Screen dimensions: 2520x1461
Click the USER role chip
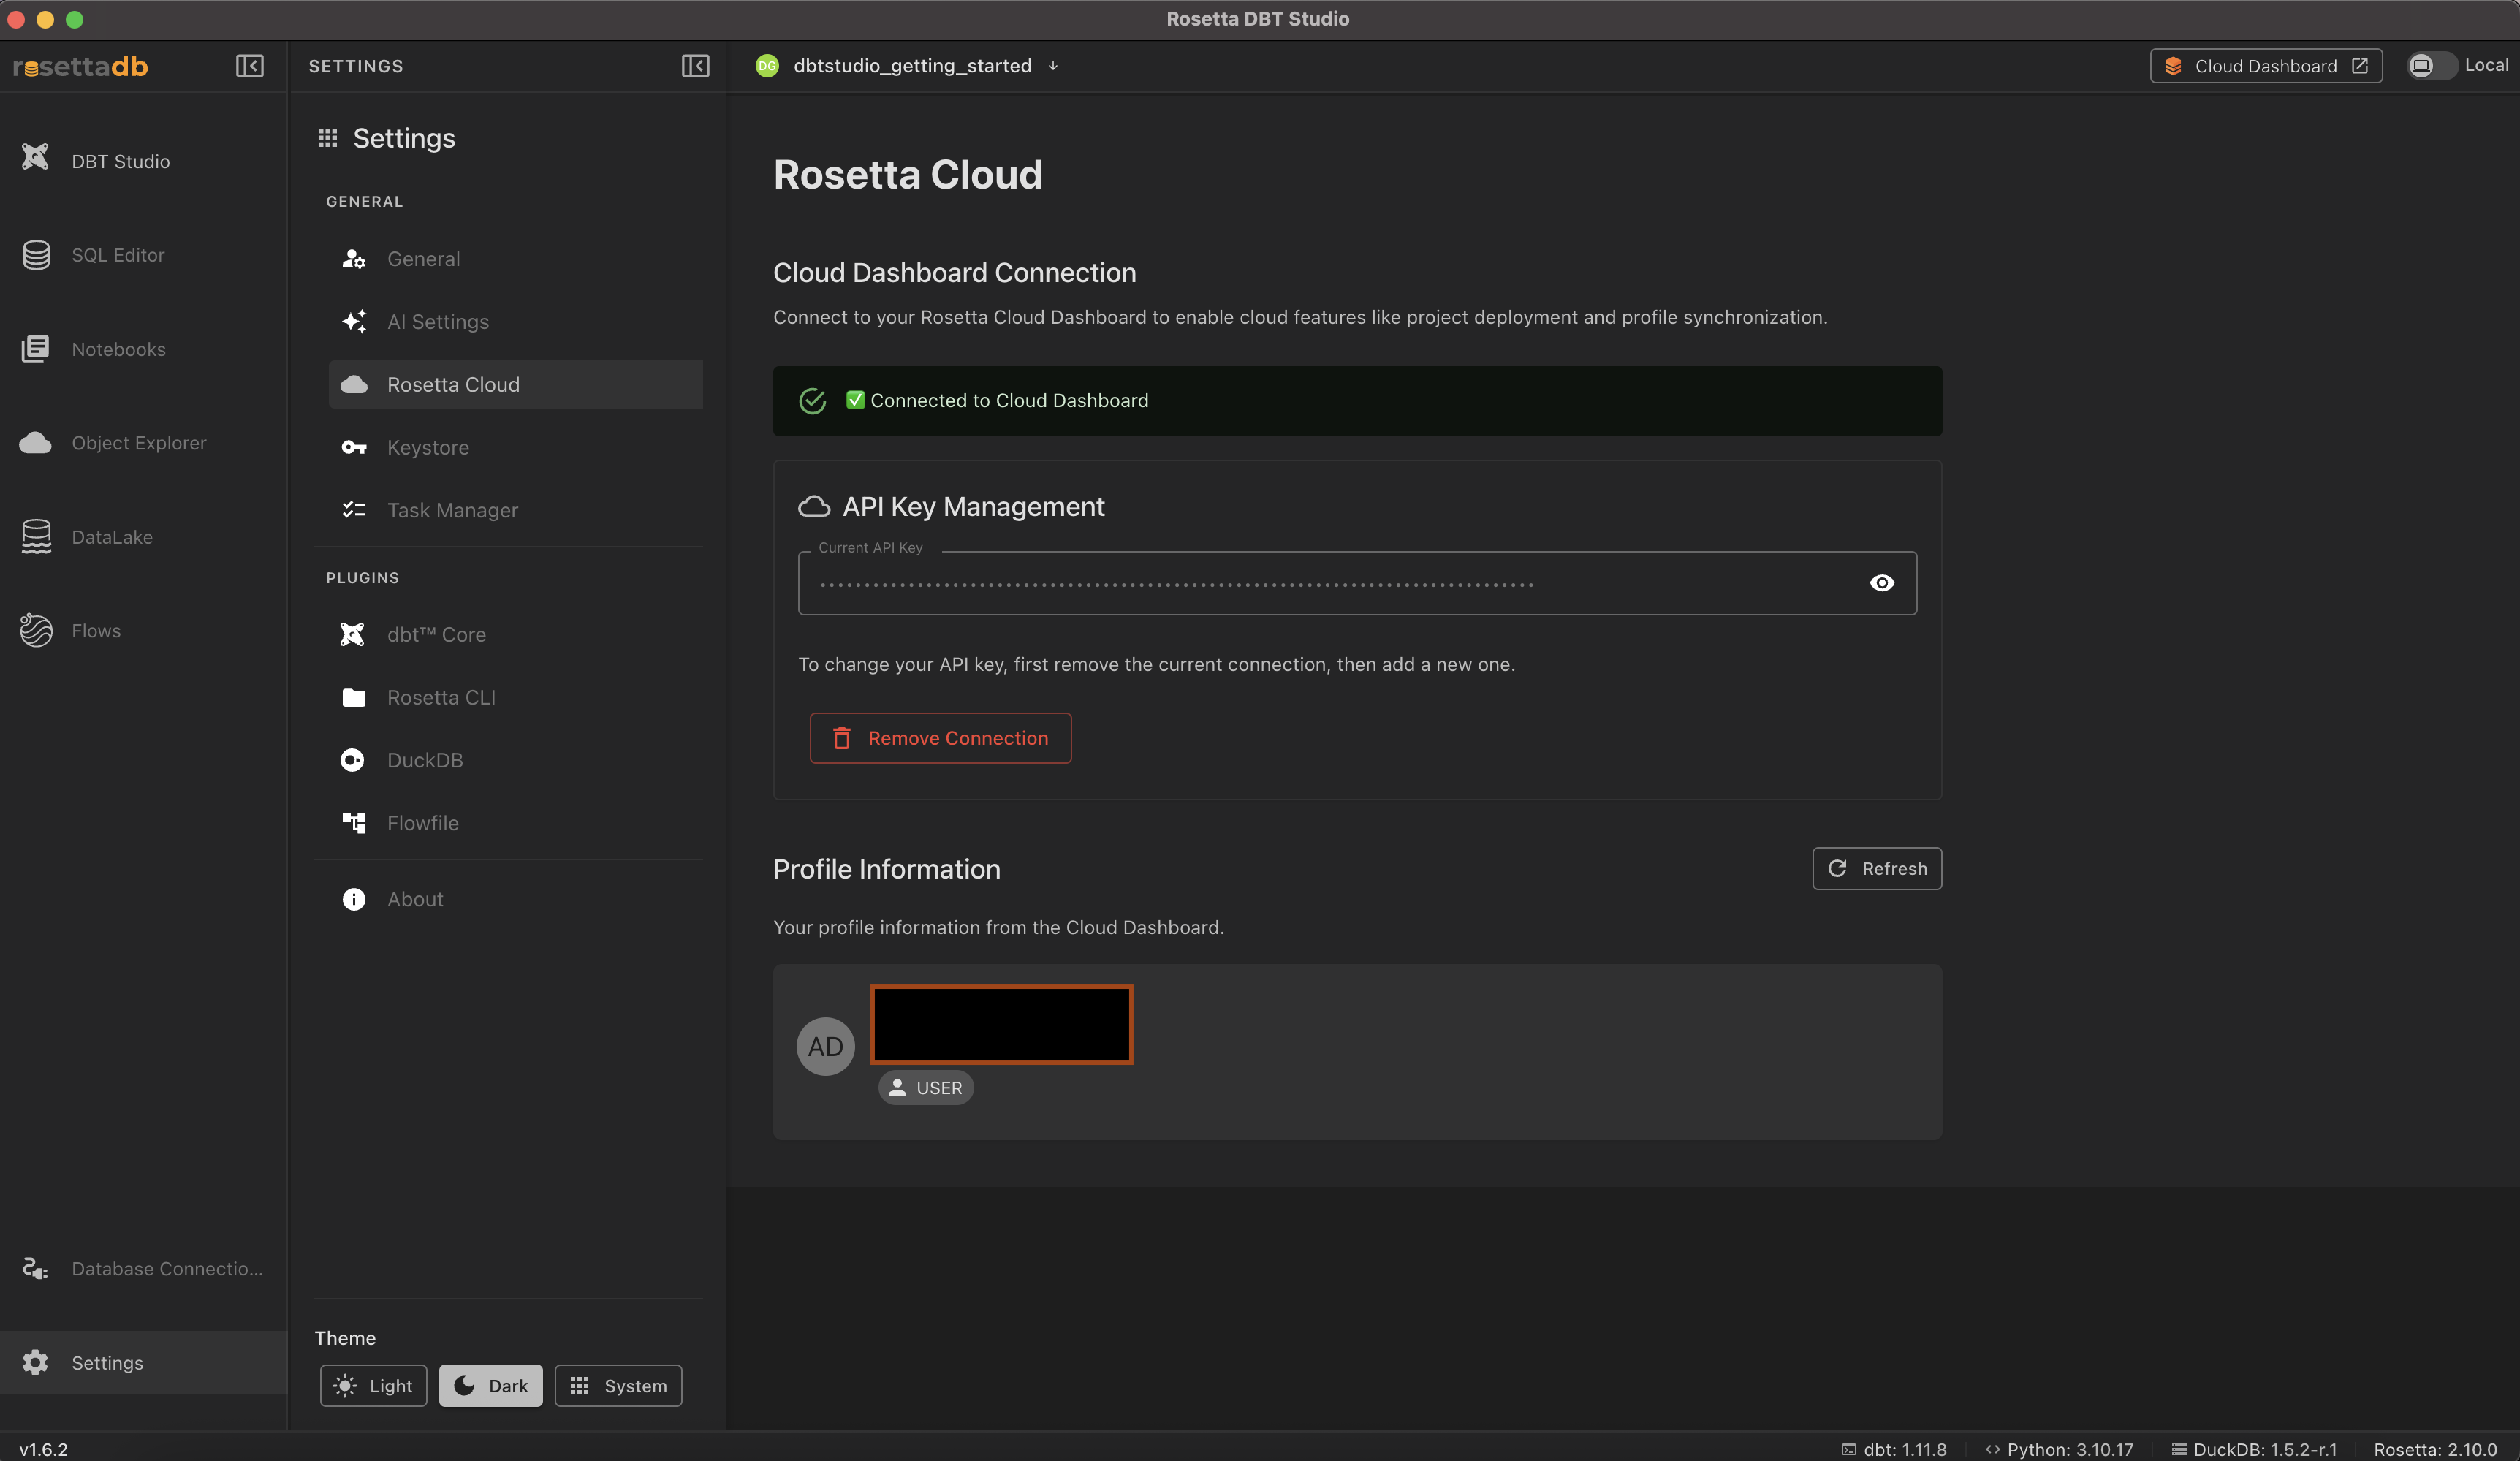(x=925, y=1087)
